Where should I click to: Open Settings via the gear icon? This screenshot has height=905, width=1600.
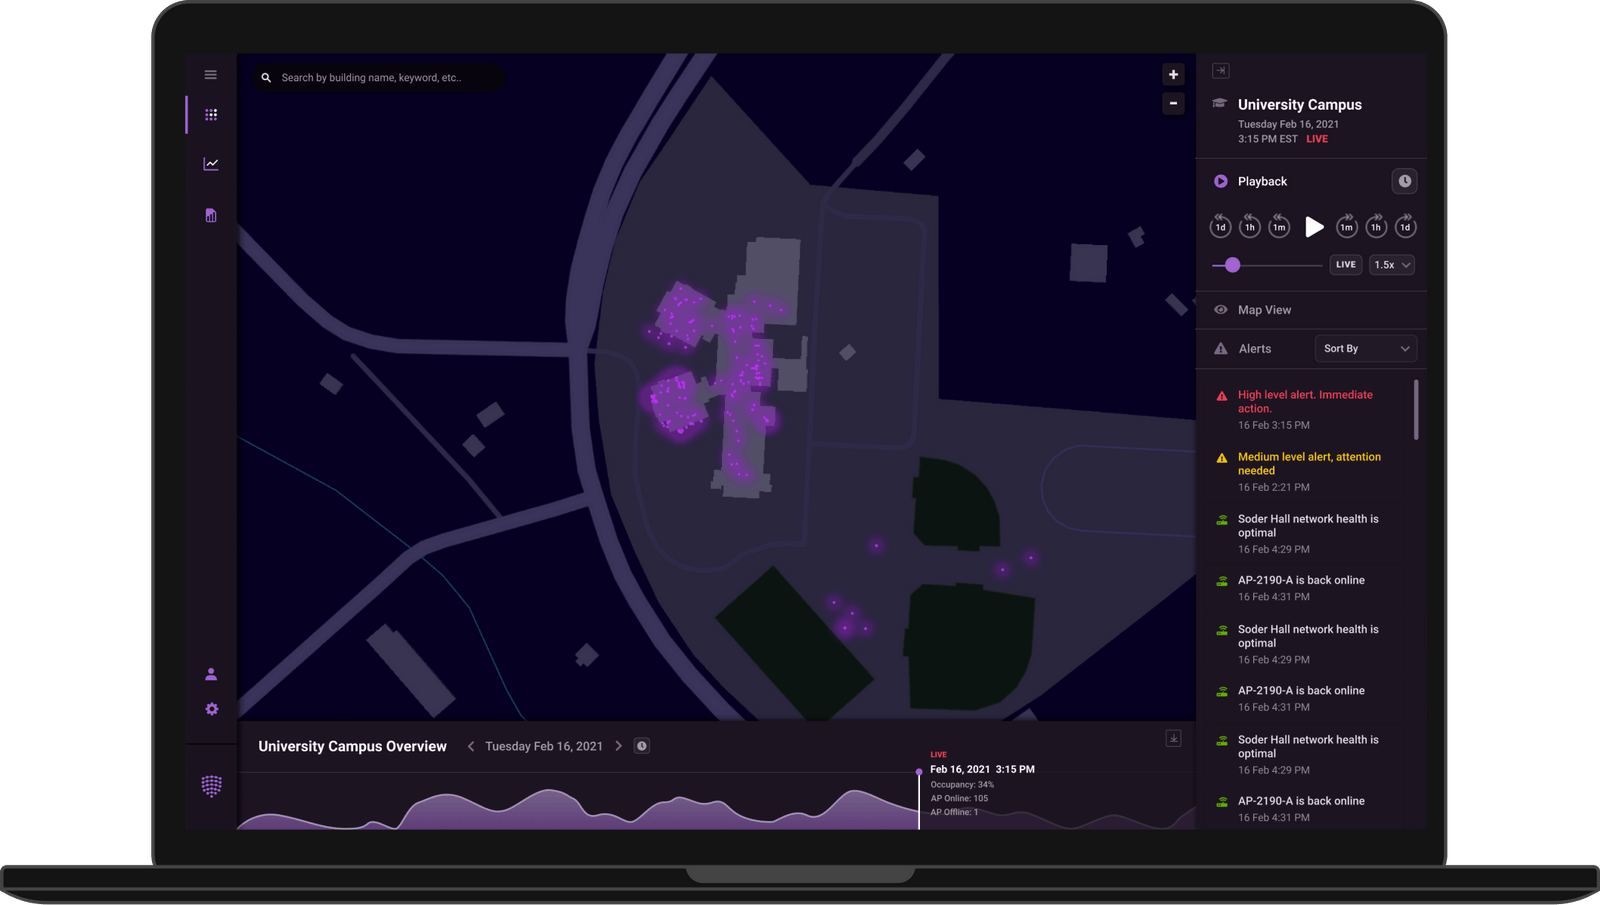210,709
